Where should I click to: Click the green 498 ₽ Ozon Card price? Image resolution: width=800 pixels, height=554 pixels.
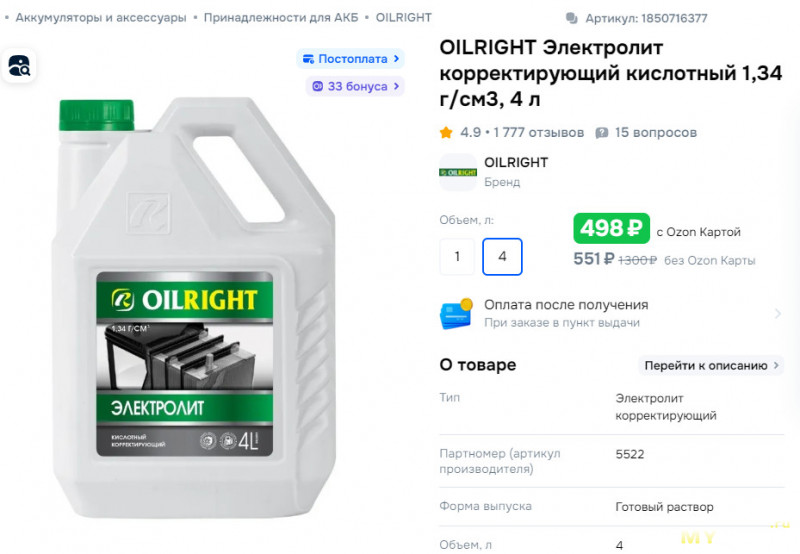[x=611, y=228]
